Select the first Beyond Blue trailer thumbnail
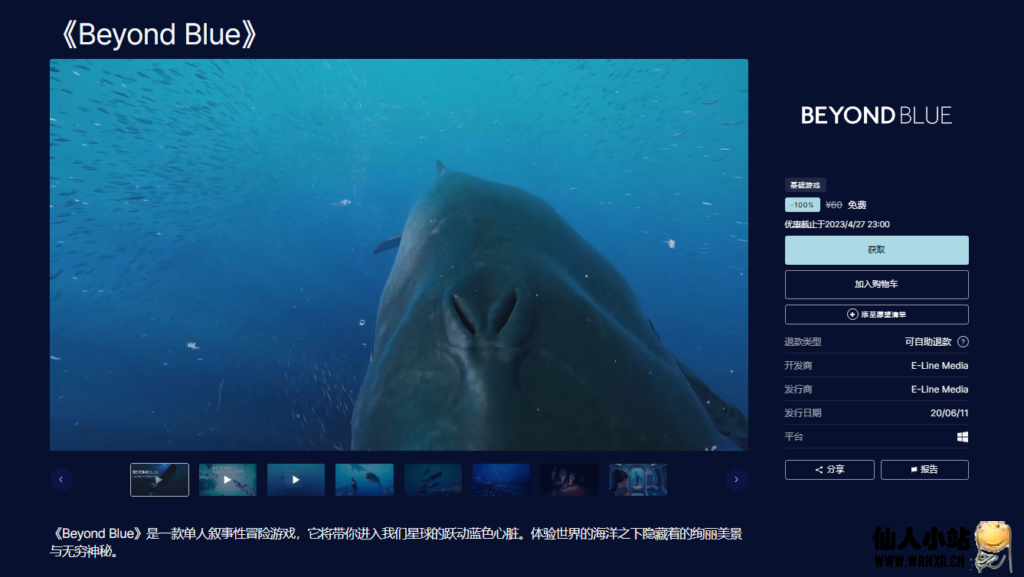Image resolution: width=1024 pixels, height=577 pixels. coord(160,480)
